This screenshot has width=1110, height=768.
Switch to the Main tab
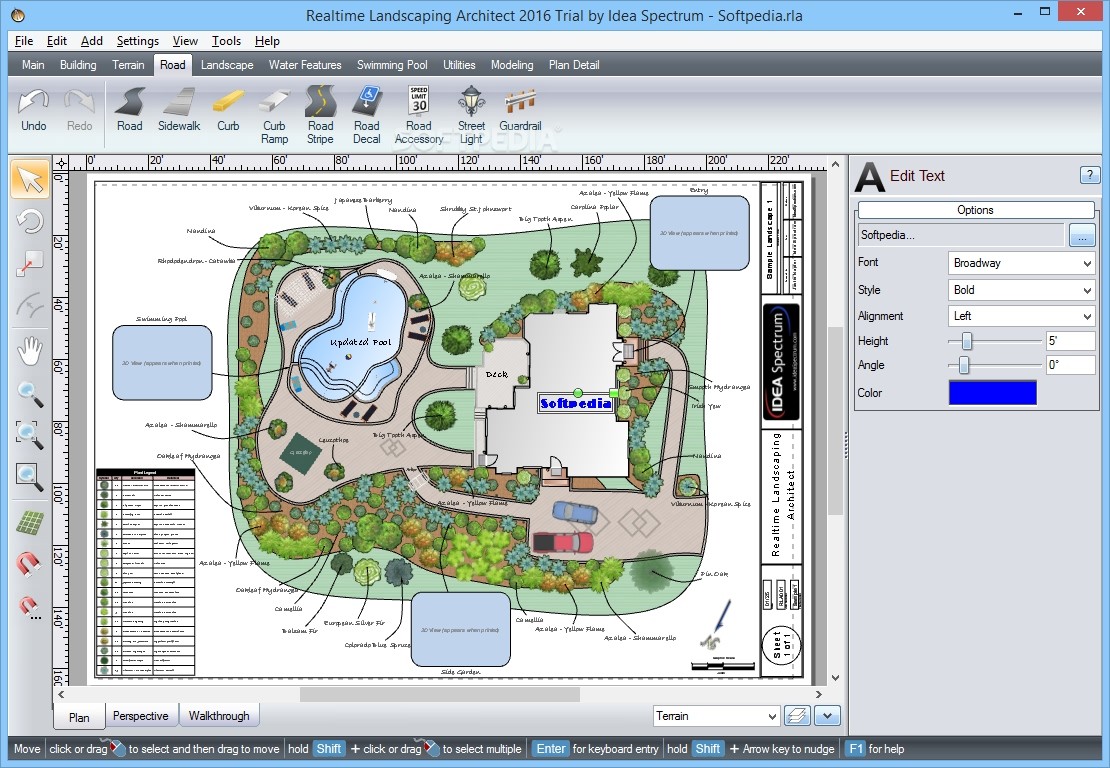coord(33,64)
